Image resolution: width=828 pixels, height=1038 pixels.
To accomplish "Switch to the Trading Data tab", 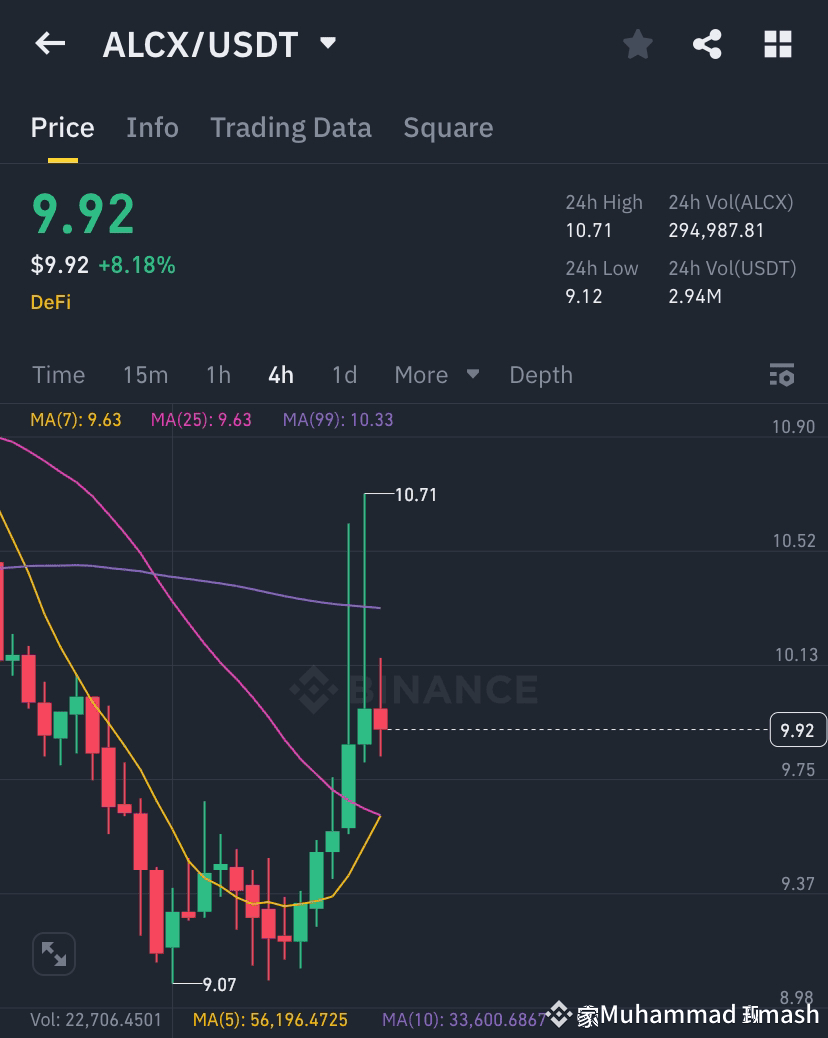I will (290, 127).
